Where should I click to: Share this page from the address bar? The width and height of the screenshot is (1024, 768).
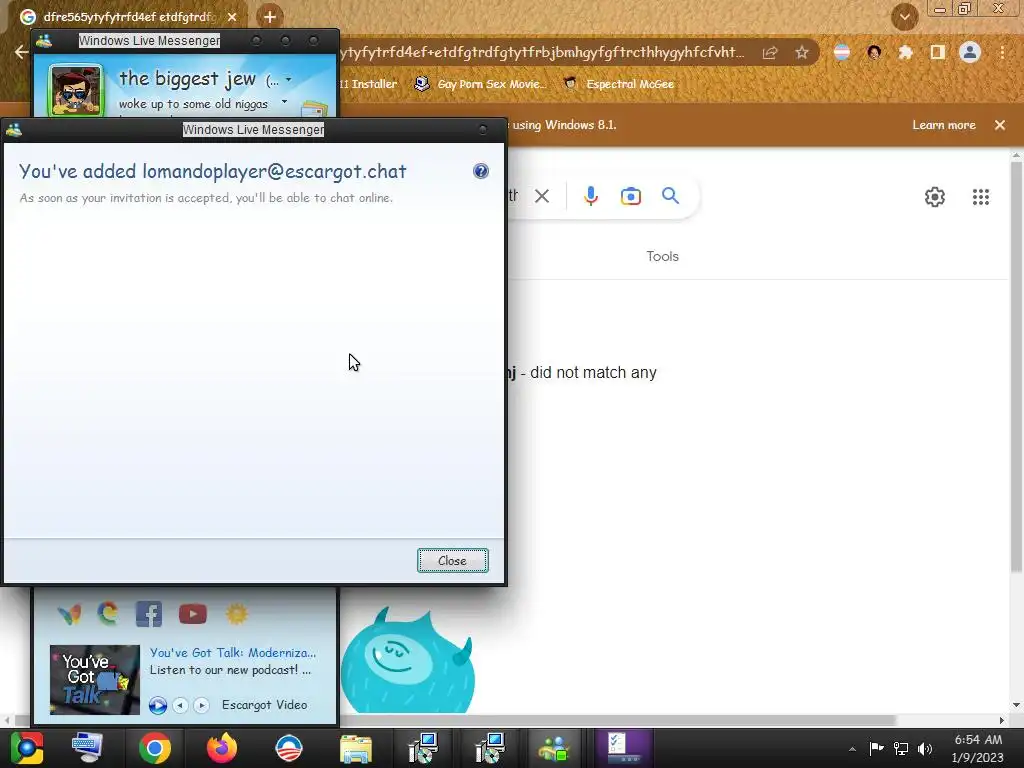(770, 52)
